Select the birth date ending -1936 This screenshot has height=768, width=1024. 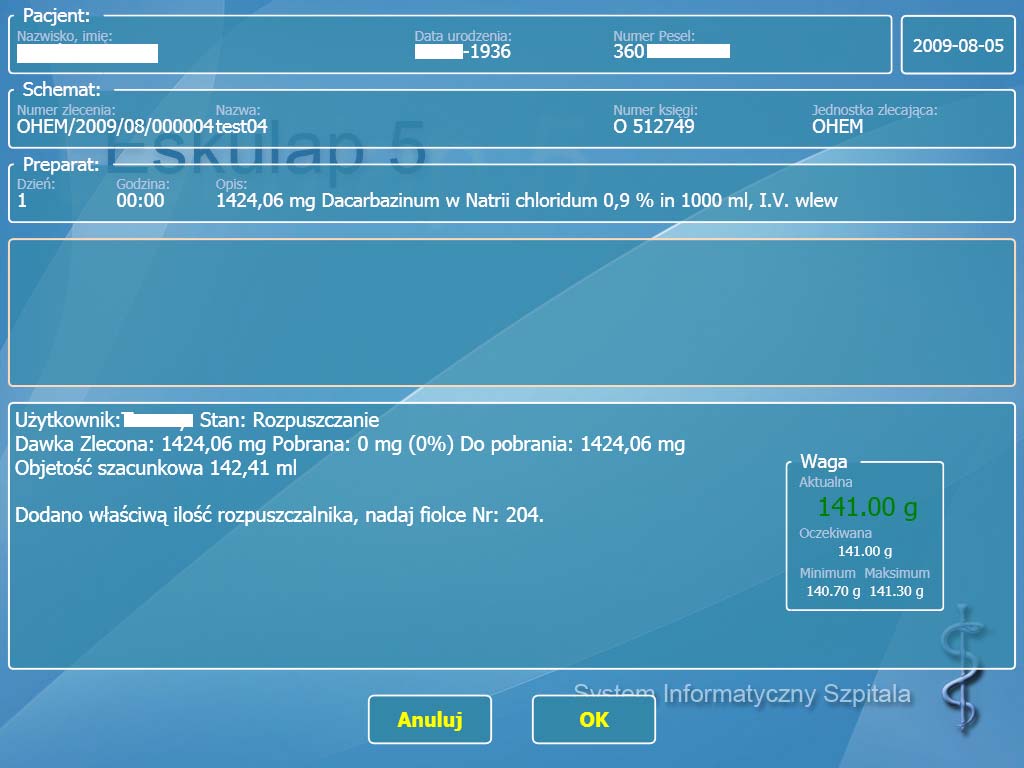[x=462, y=52]
